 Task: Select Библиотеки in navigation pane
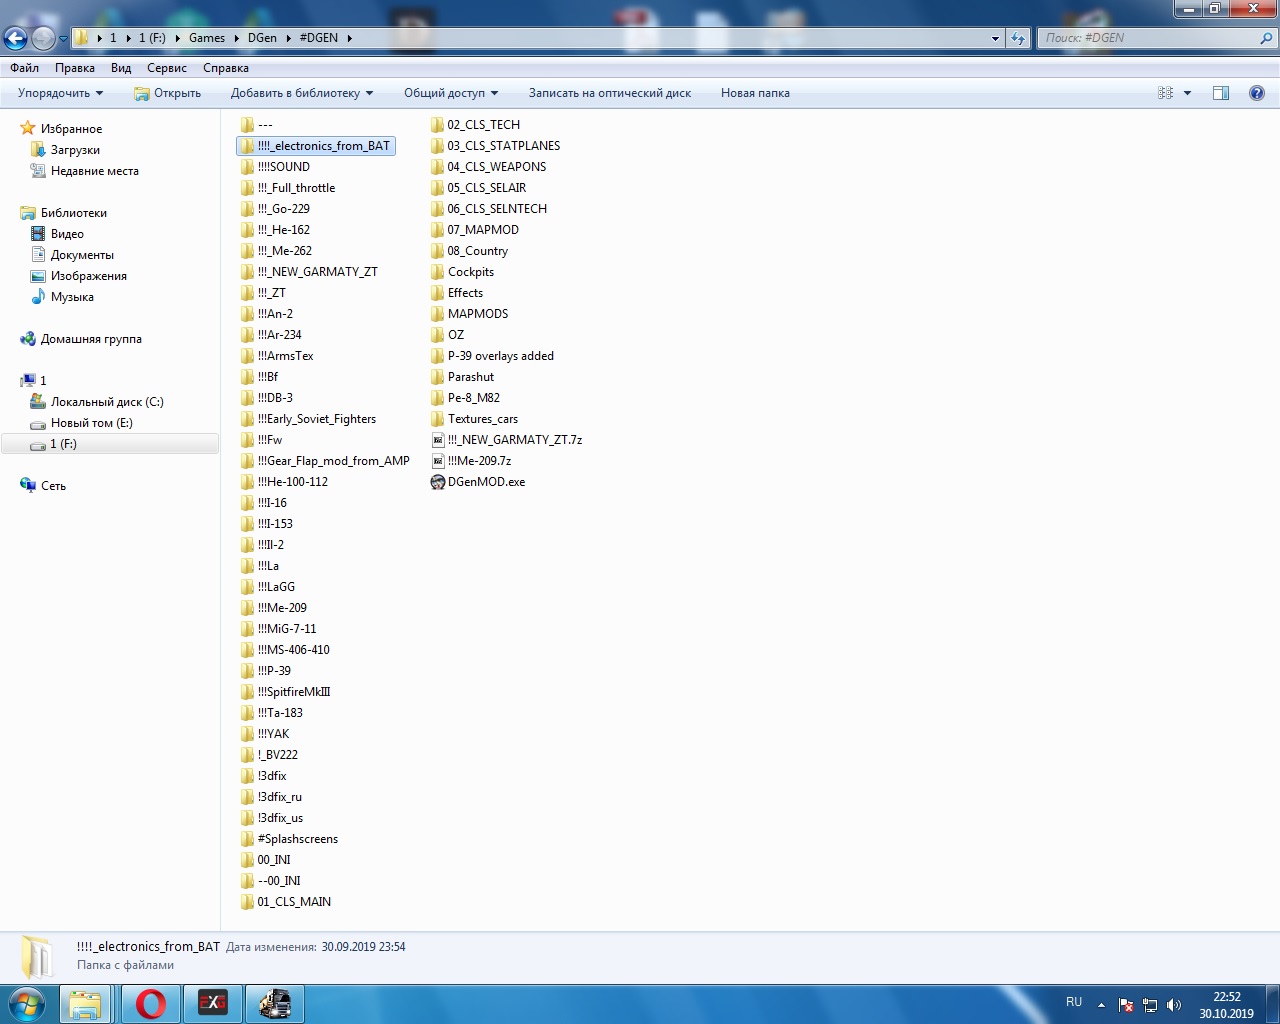click(74, 213)
